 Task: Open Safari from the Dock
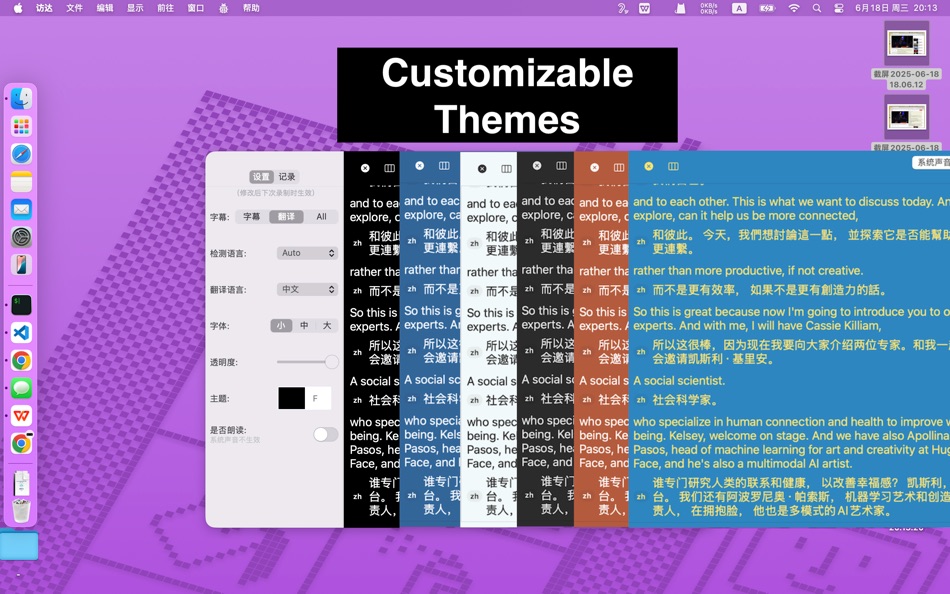click(22, 153)
